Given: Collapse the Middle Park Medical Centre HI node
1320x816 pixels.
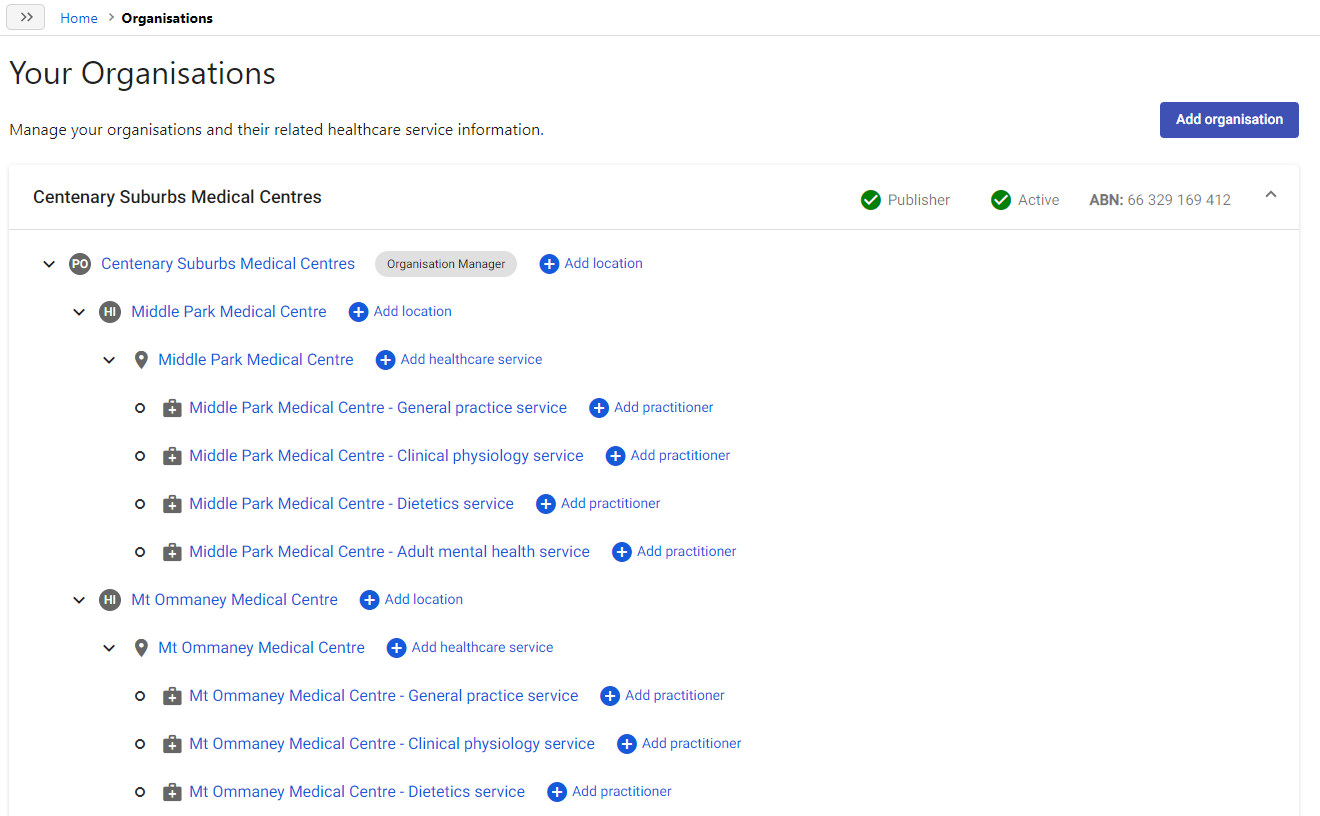Looking at the screenshot, I should coord(79,312).
